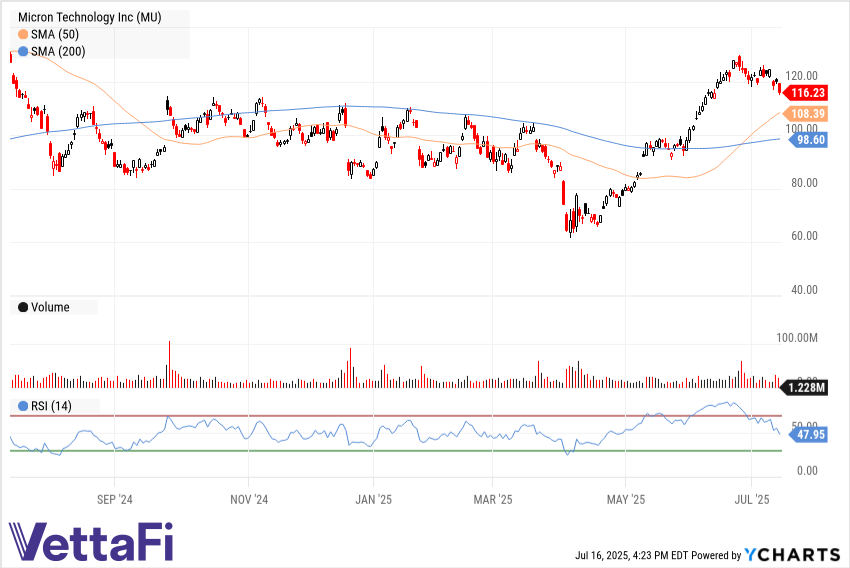The image size is (850, 568).
Task: Click the blue SMA (200) legend dot
Action: tap(23, 52)
